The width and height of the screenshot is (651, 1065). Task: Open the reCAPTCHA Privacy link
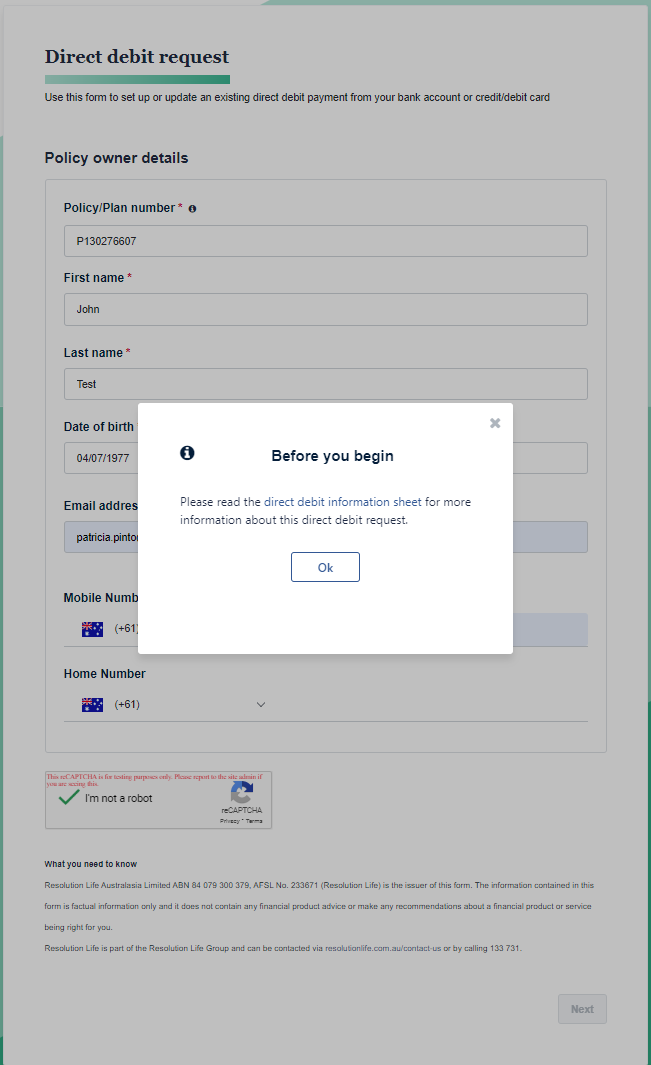229,821
